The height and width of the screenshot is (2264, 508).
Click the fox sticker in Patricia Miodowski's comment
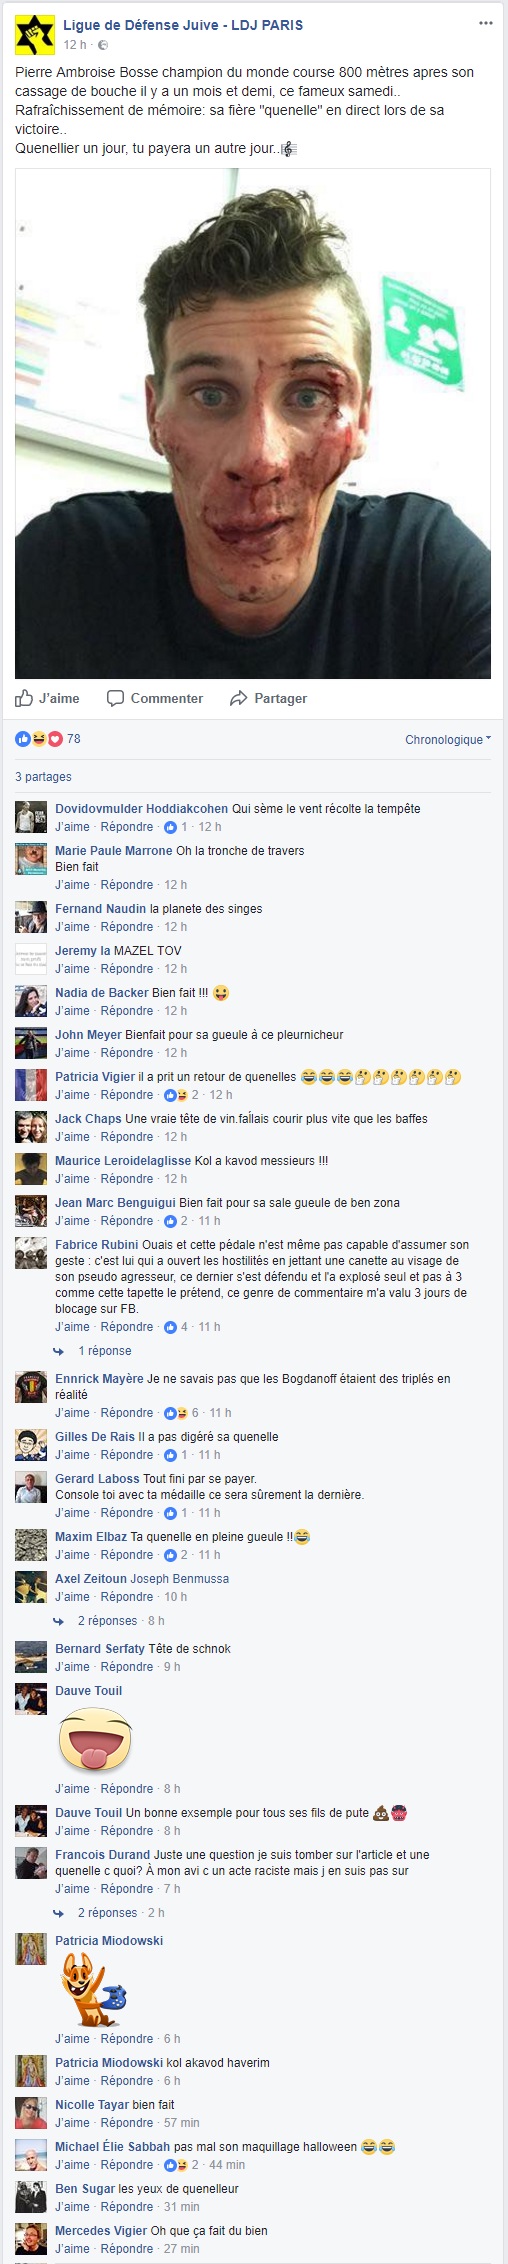click(x=93, y=1990)
